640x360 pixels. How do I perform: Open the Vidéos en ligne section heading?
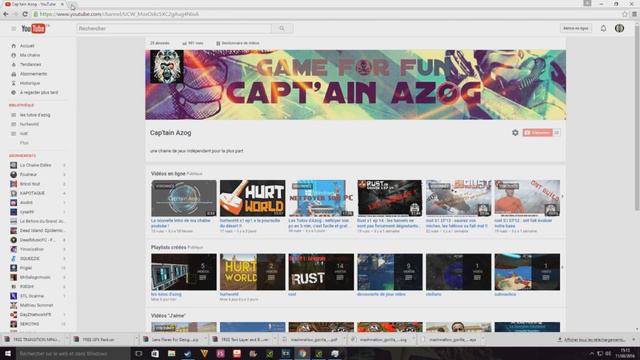[168, 173]
